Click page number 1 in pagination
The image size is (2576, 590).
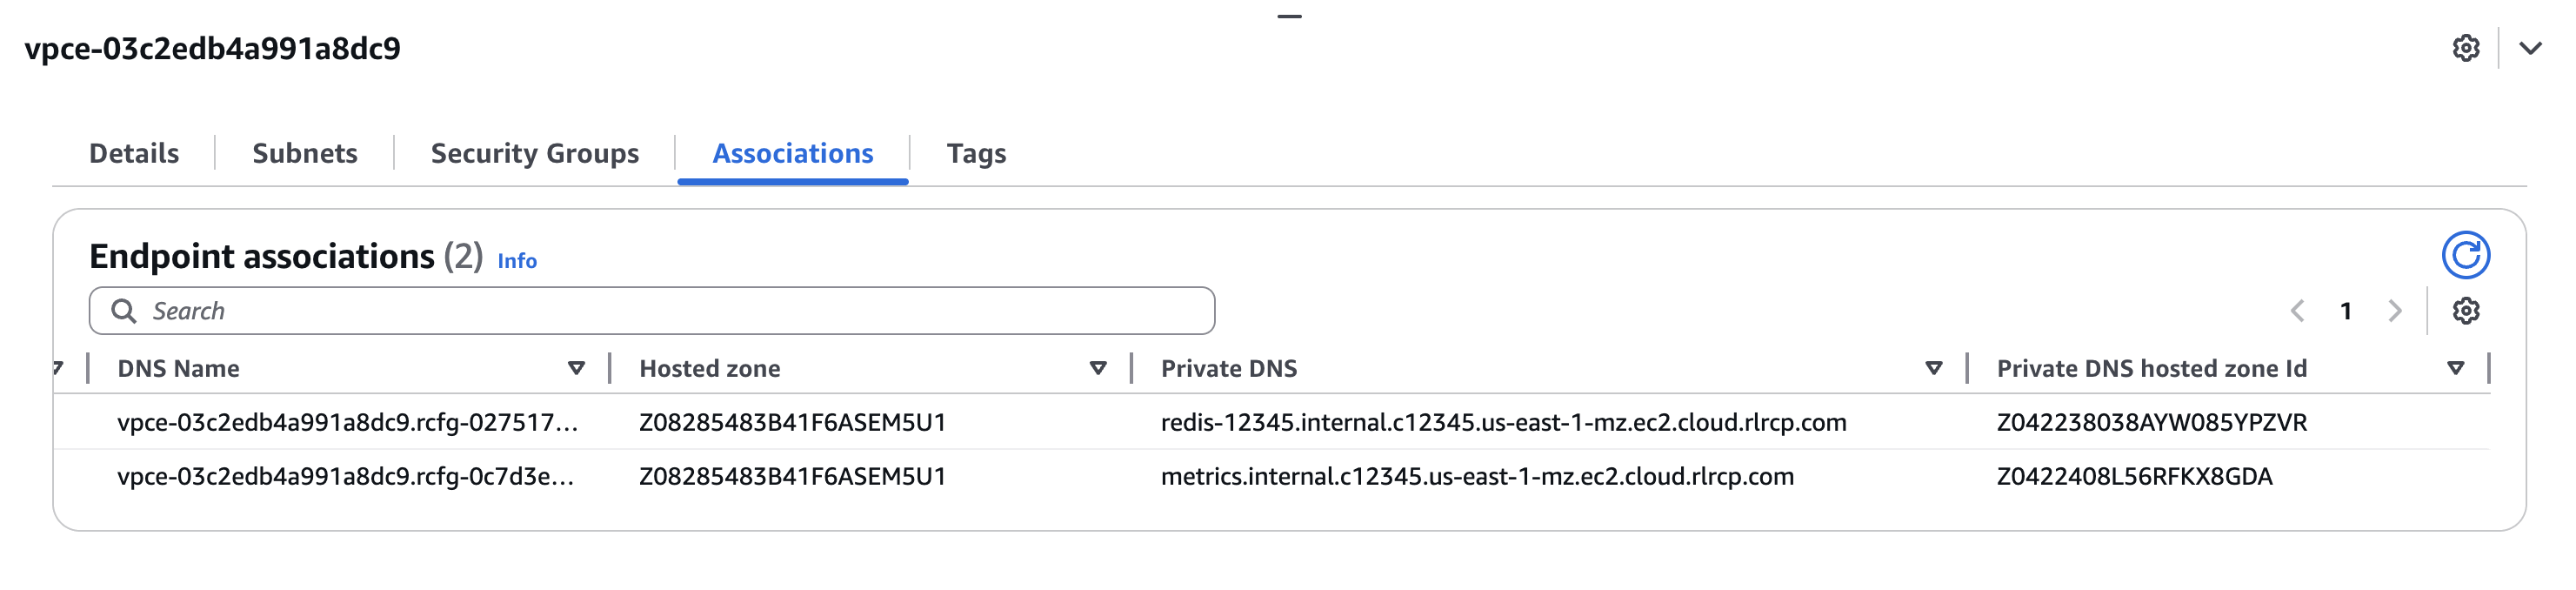pyautogui.click(x=2345, y=311)
